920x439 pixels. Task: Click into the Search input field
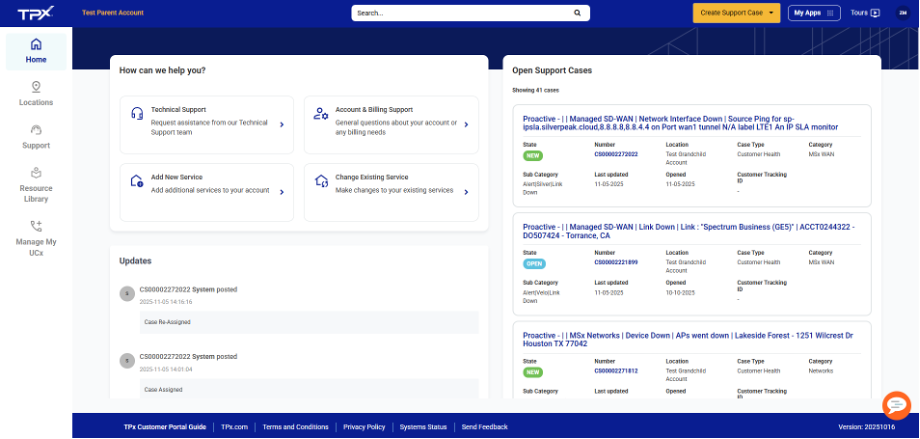(460, 13)
